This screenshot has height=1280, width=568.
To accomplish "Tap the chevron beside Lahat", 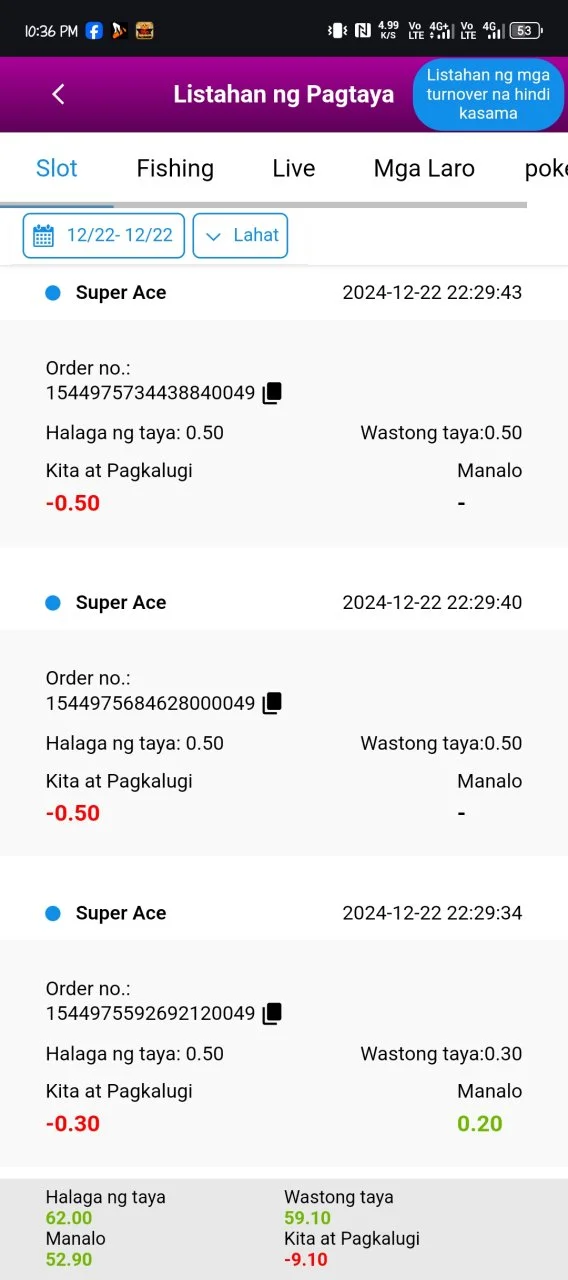I will pyautogui.click(x=213, y=237).
